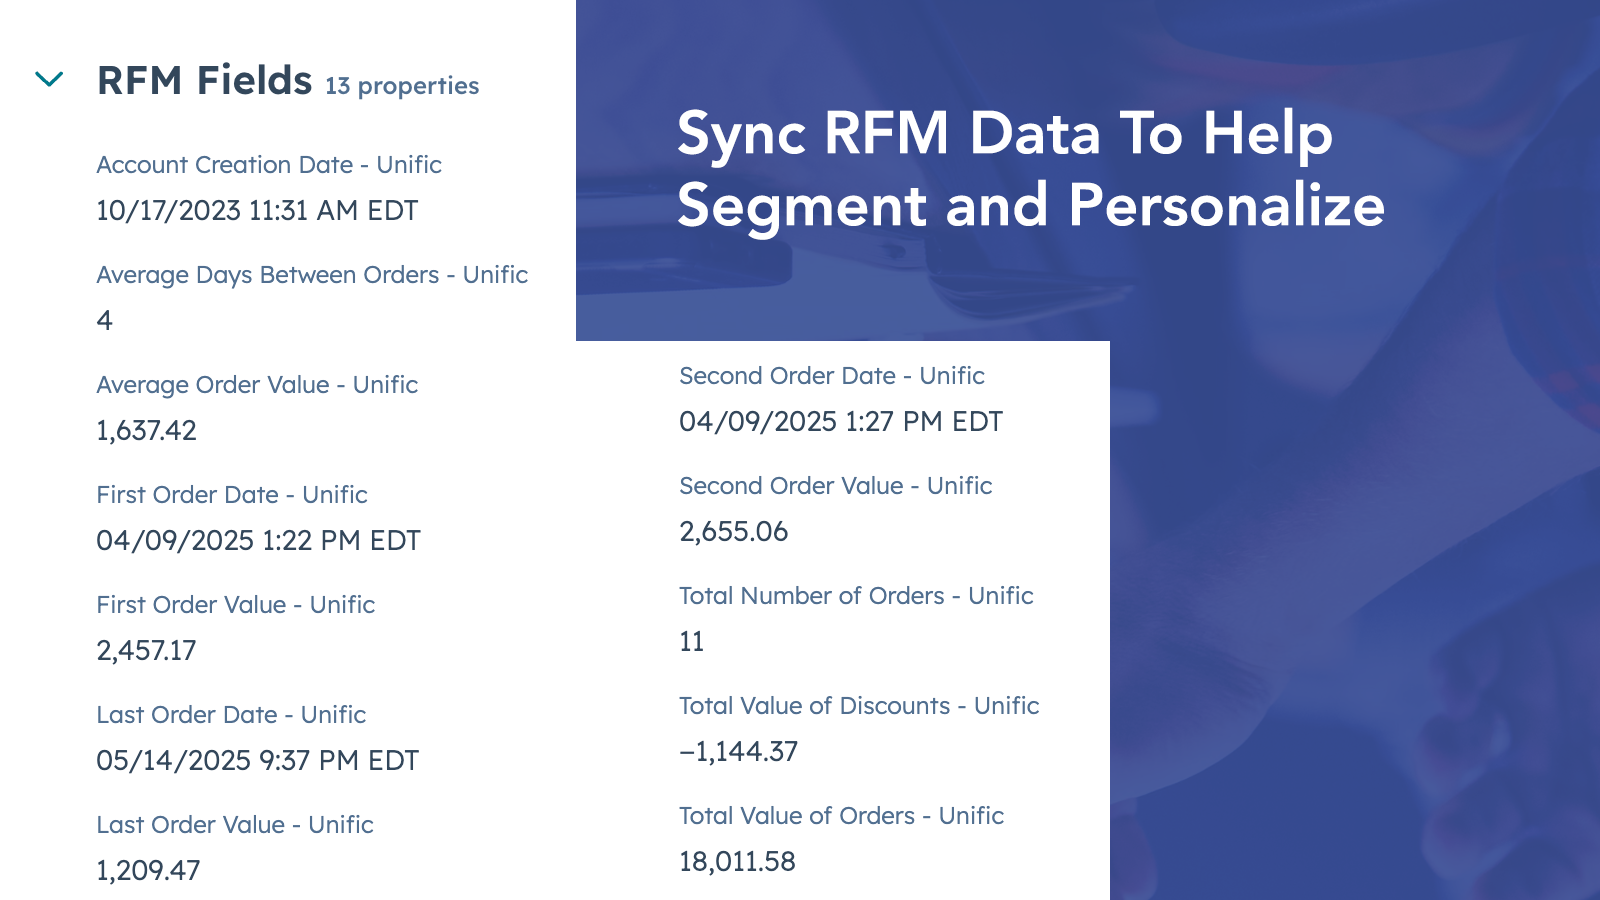This screenshot has height=900, width=1600.
Task: Click the RFM Fields section title
Action: (204, 81)
